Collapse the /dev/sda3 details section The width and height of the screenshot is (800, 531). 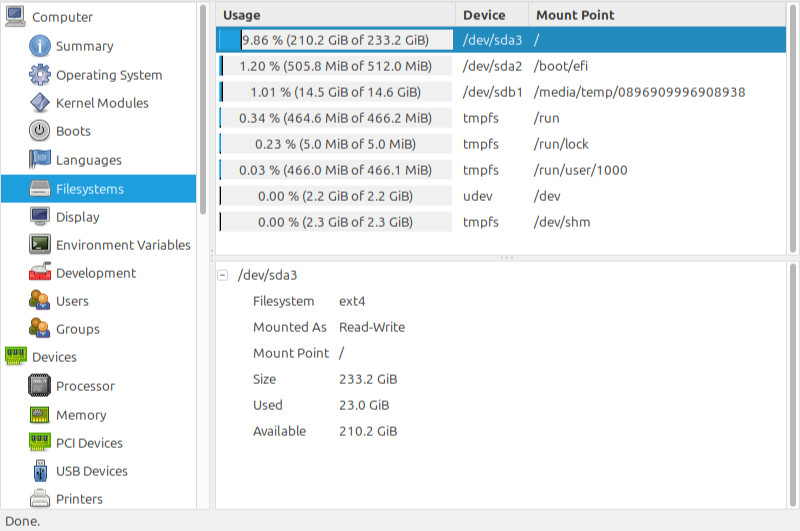tap(222, 275)
